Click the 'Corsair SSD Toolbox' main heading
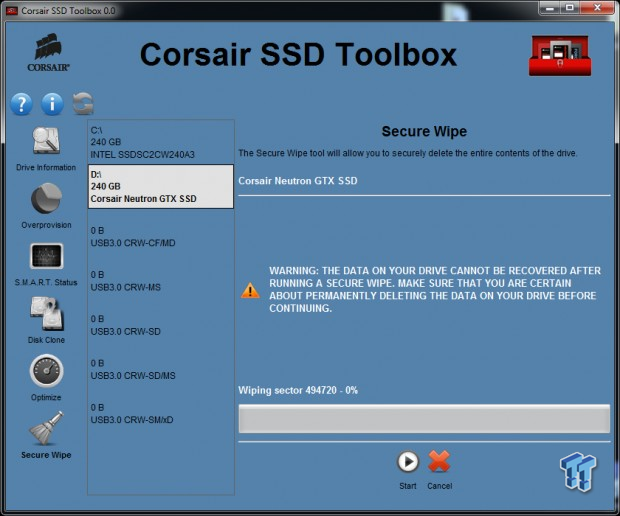 point(299,55)
